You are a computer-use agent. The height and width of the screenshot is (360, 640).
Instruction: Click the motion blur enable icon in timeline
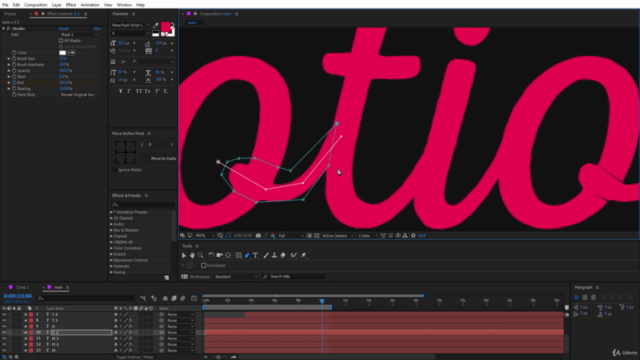[183, 298]
